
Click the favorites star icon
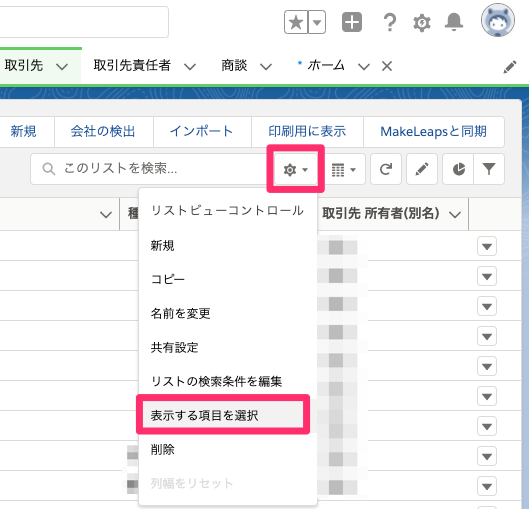[x=296, y=22]
